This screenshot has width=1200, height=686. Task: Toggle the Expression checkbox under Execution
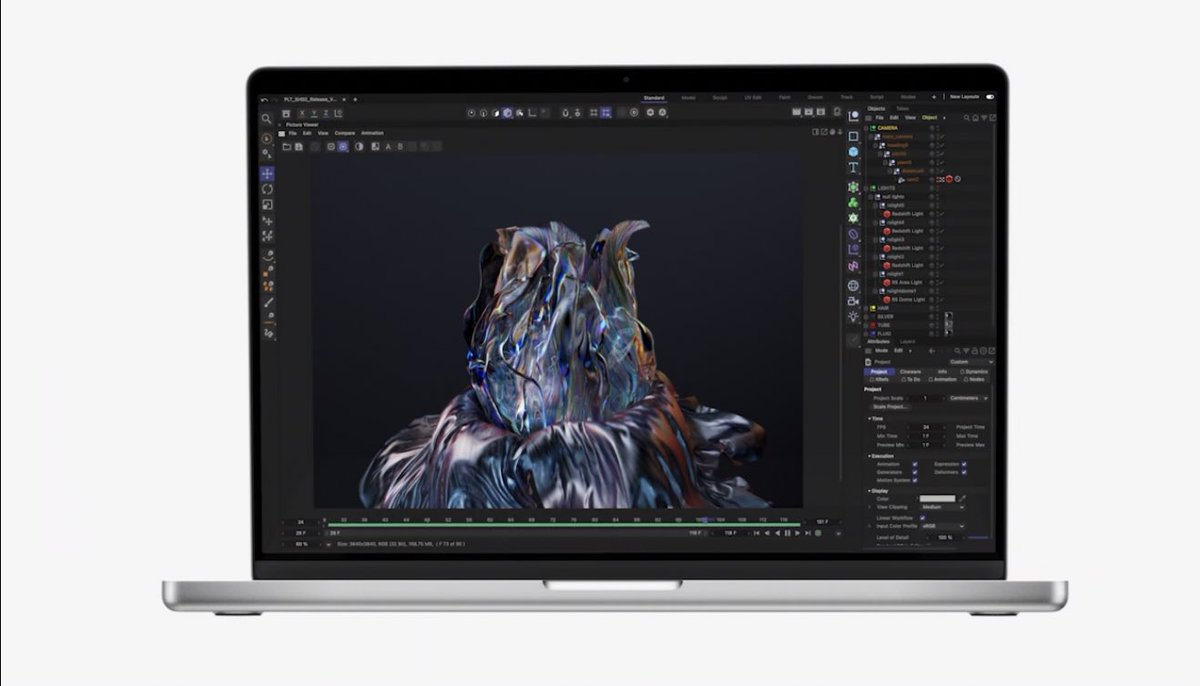(x=964, y=464)
